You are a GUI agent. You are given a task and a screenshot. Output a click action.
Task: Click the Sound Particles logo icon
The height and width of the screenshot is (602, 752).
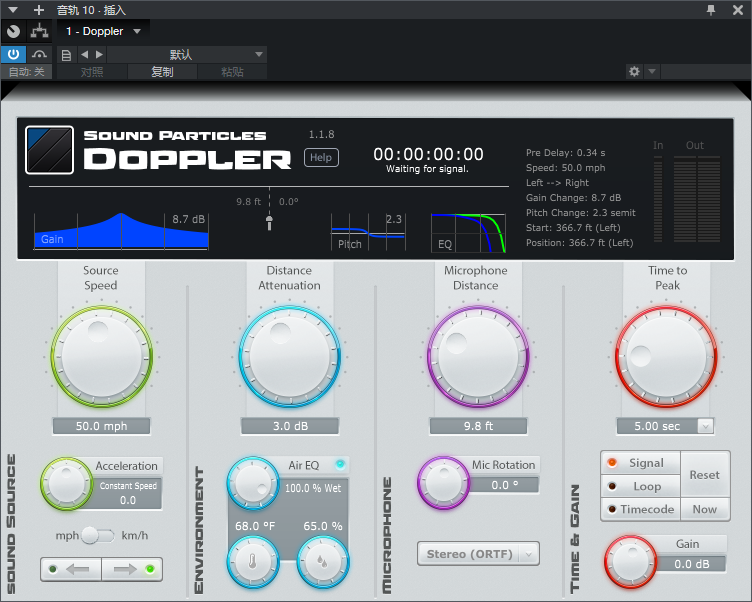[x=49, y=150]
